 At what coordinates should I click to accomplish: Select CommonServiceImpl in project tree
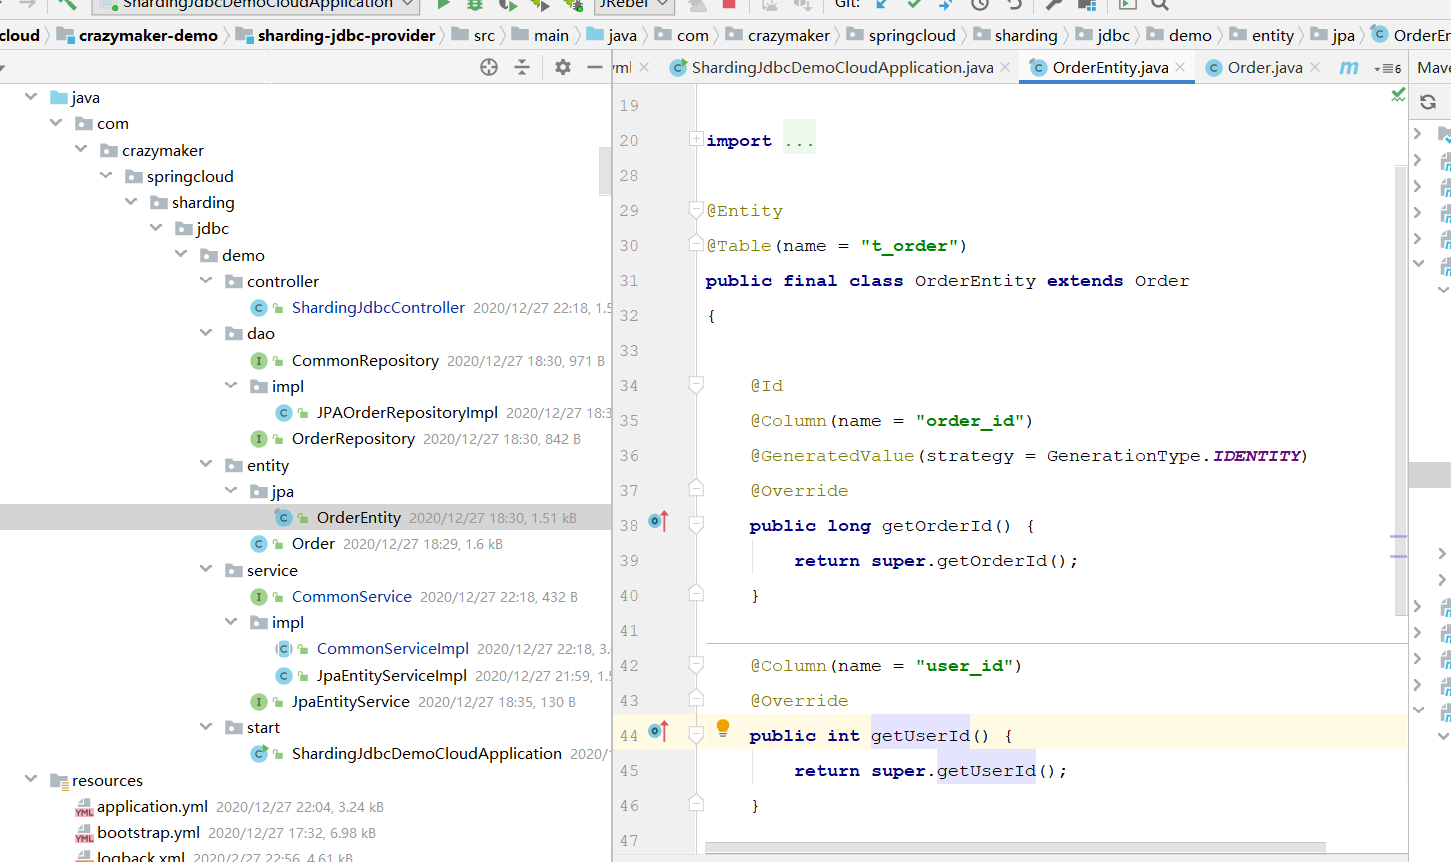click(393, 648)
